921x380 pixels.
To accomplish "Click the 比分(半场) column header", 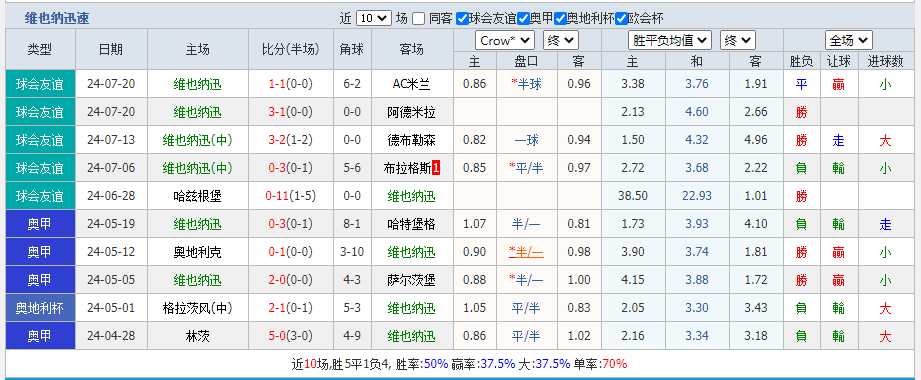I will click(x=290, y=49).
